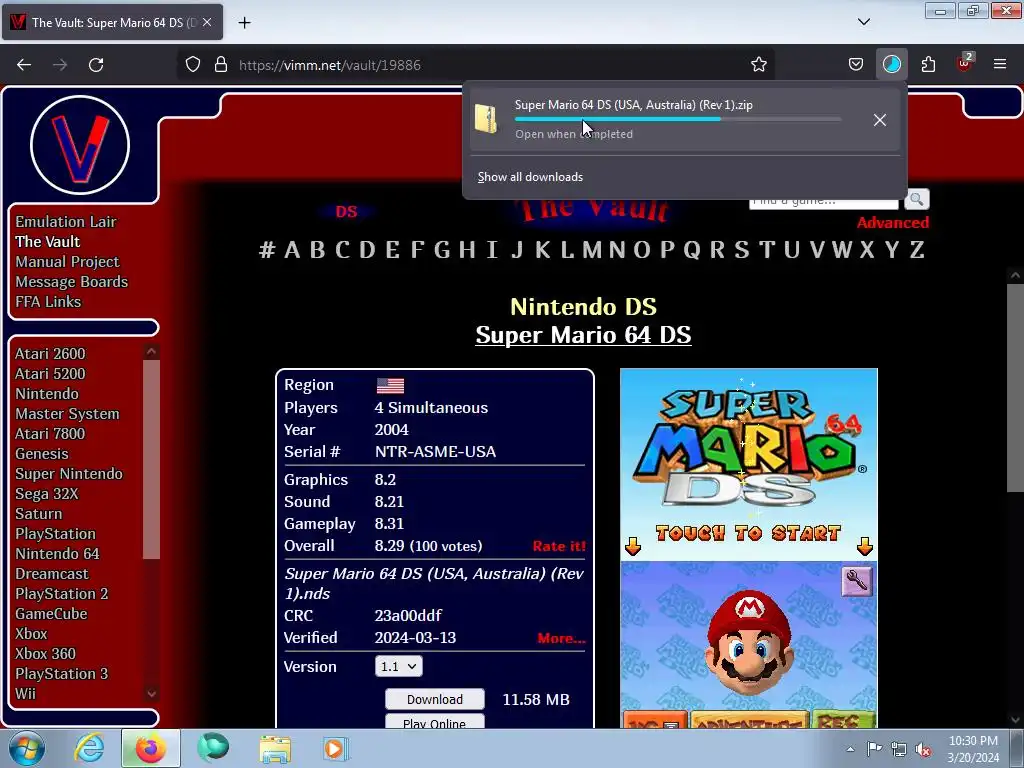Screen dimensions: 1024x768
Task: Click the page scrollbar up arrow
Action: click(1015, 276)
